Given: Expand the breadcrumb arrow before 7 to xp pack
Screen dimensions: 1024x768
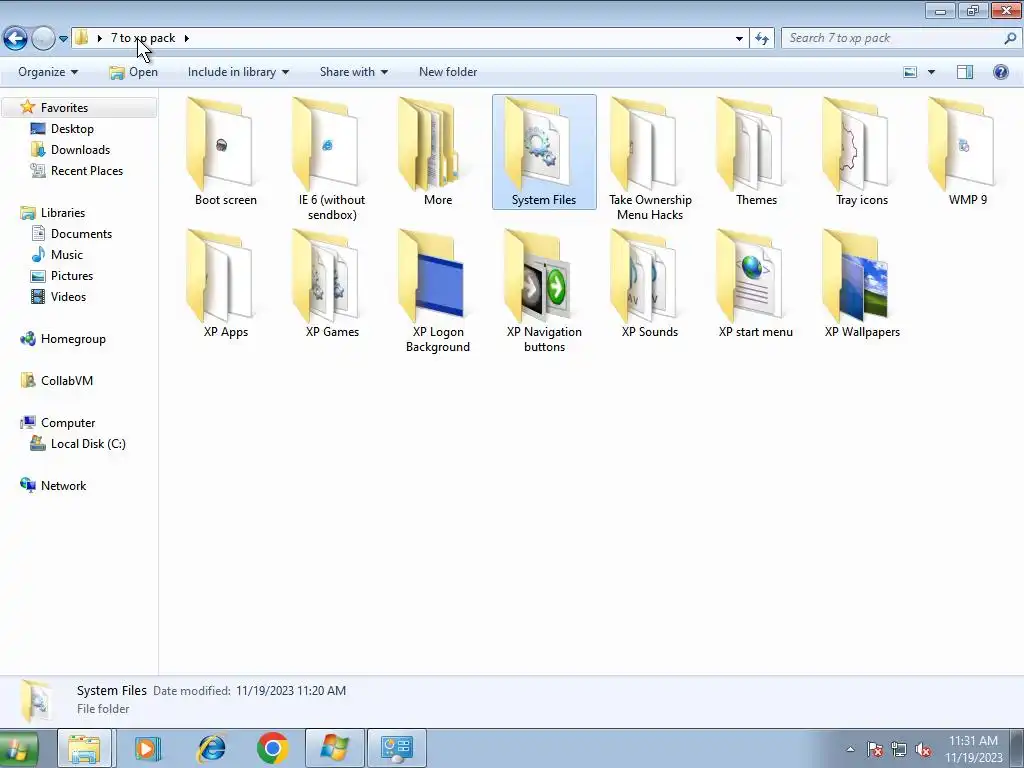Looking at the screenshot, I should click(99, 38).
